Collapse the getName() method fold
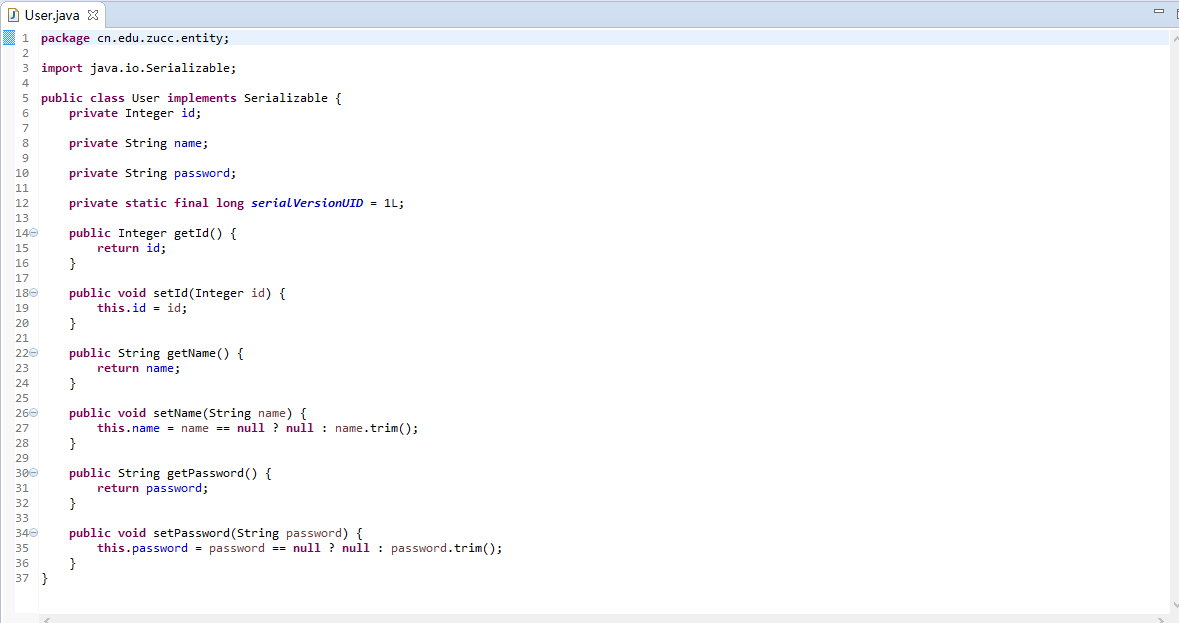 click(x=34, y=353)
